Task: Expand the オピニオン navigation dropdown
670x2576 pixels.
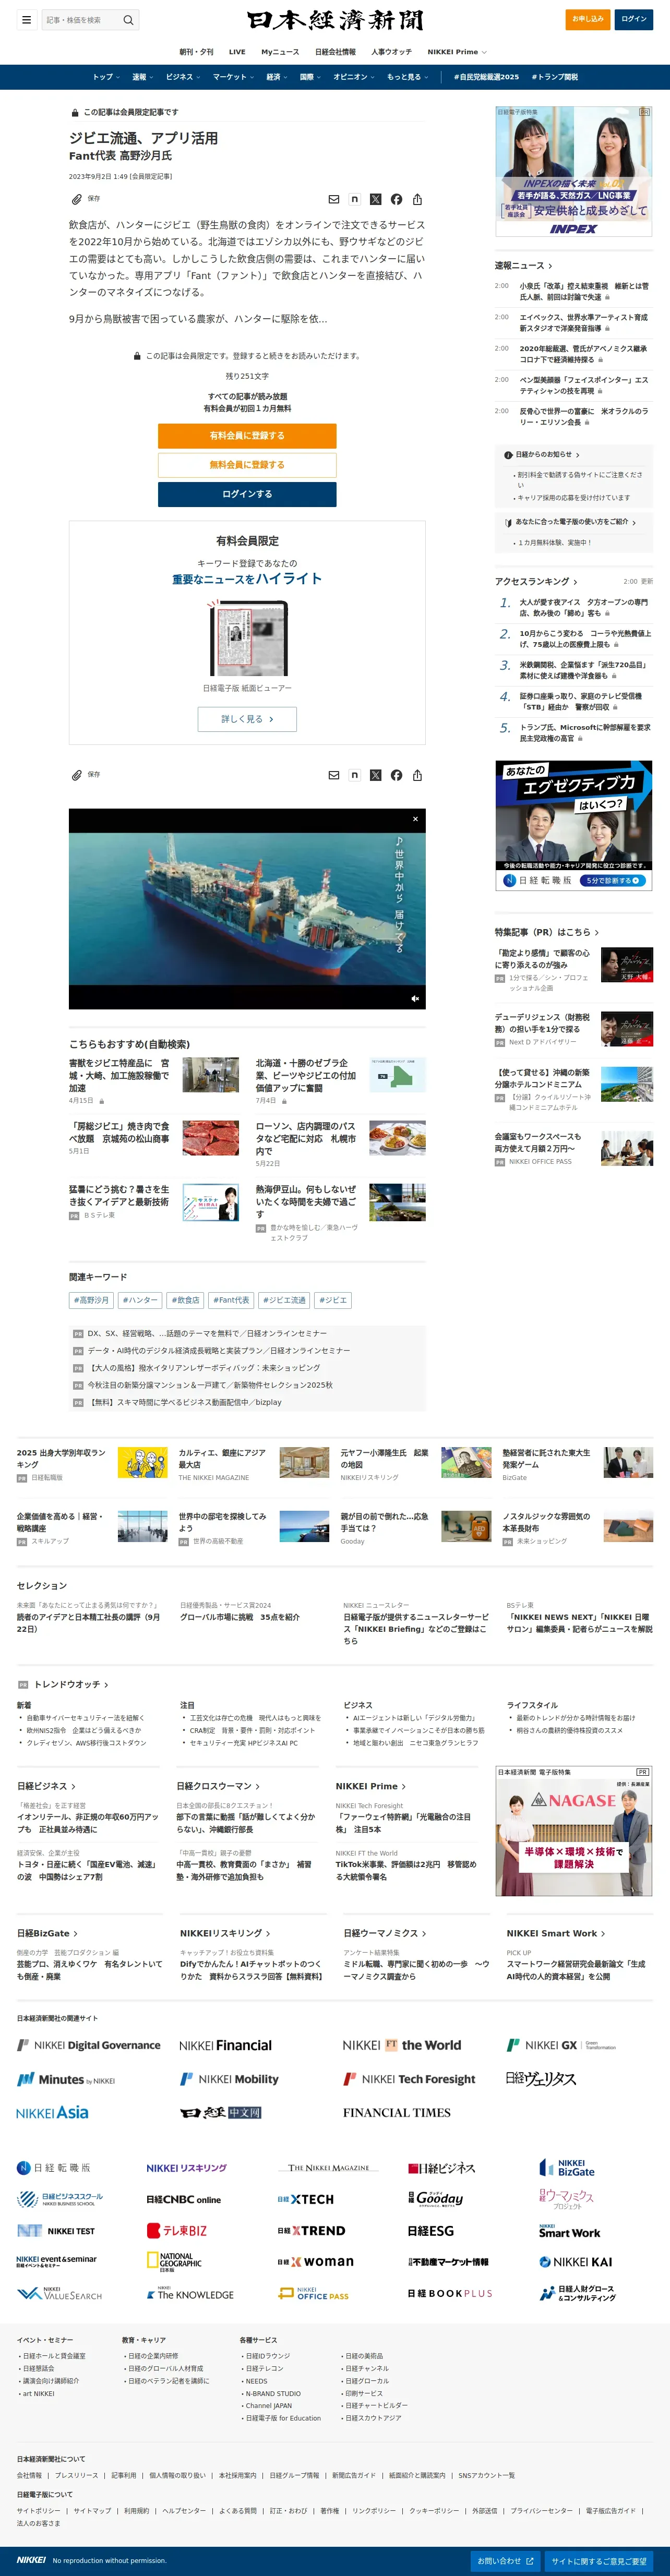Action: (354, 77)
